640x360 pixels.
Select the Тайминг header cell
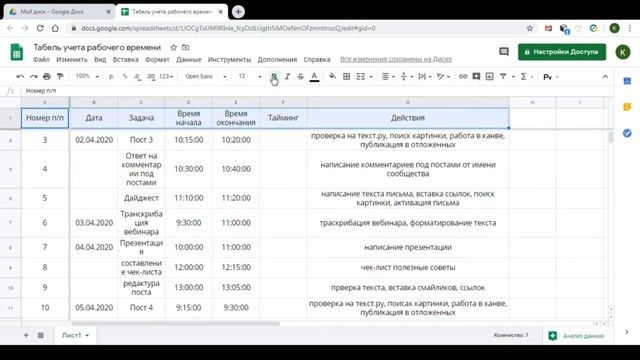point(283,118)
